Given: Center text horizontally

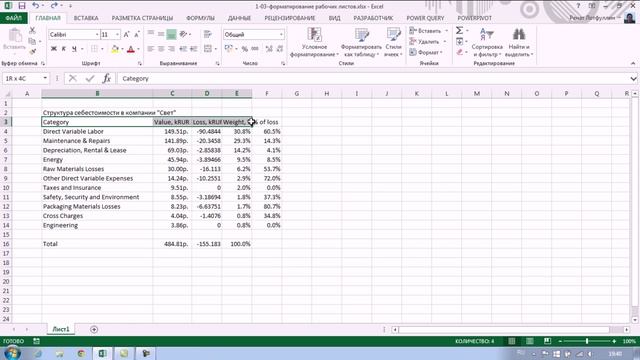Looking at the screenshot, I should point(161,49).
